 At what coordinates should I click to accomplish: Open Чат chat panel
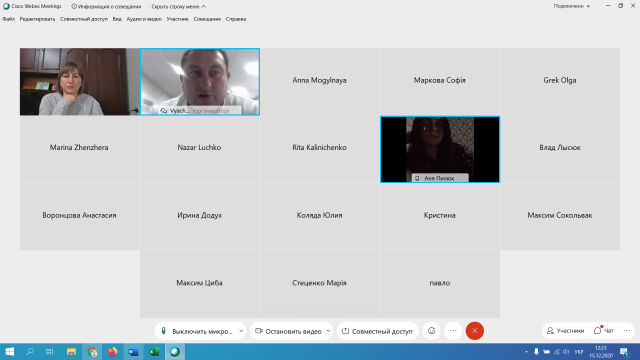[604, 331]
